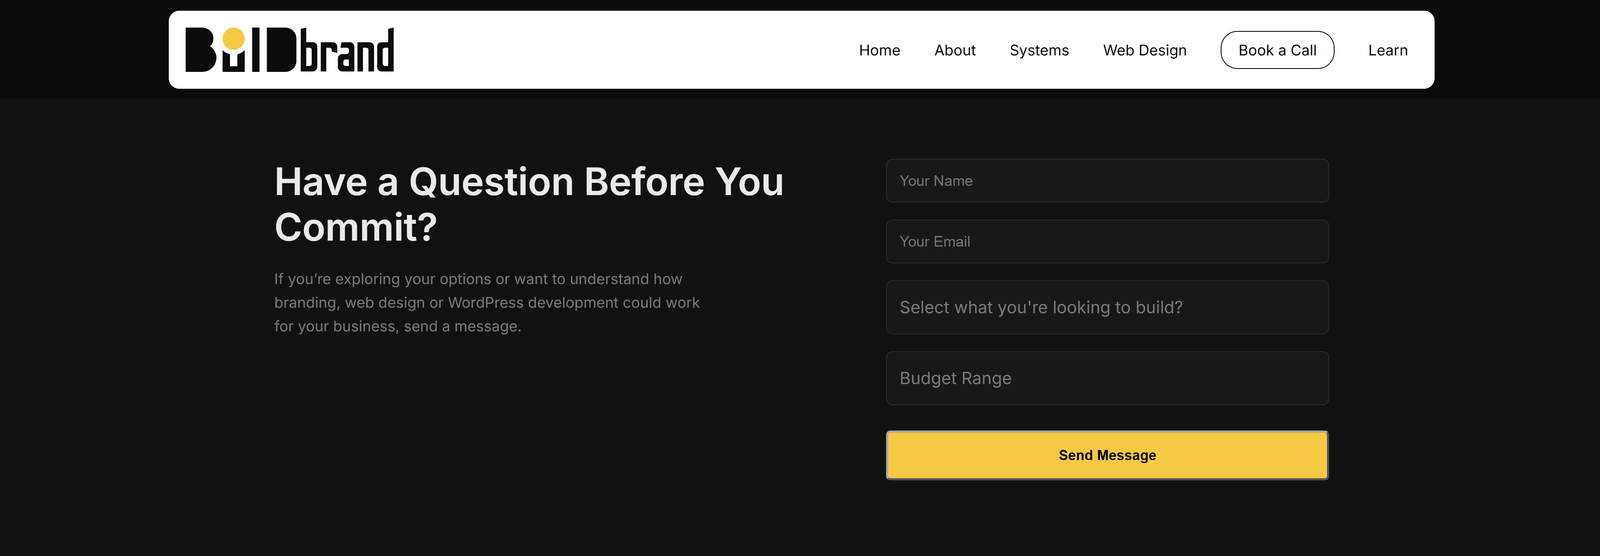Screen dimensions: 1600x556
Task: Click the 'Have a Question Before You Commit?' heading
Action: pos(529,204)
